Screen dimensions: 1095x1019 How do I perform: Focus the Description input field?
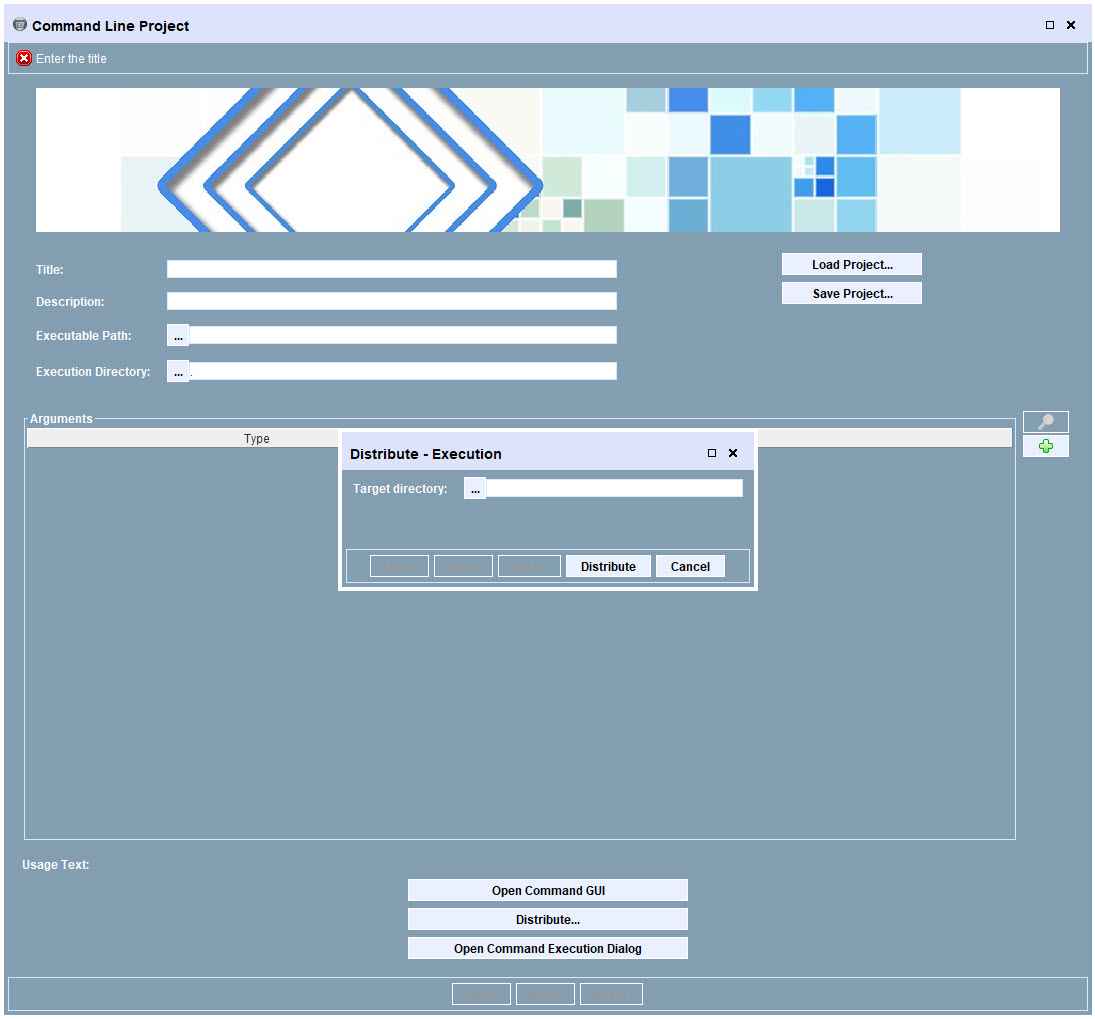pos(392,301)
